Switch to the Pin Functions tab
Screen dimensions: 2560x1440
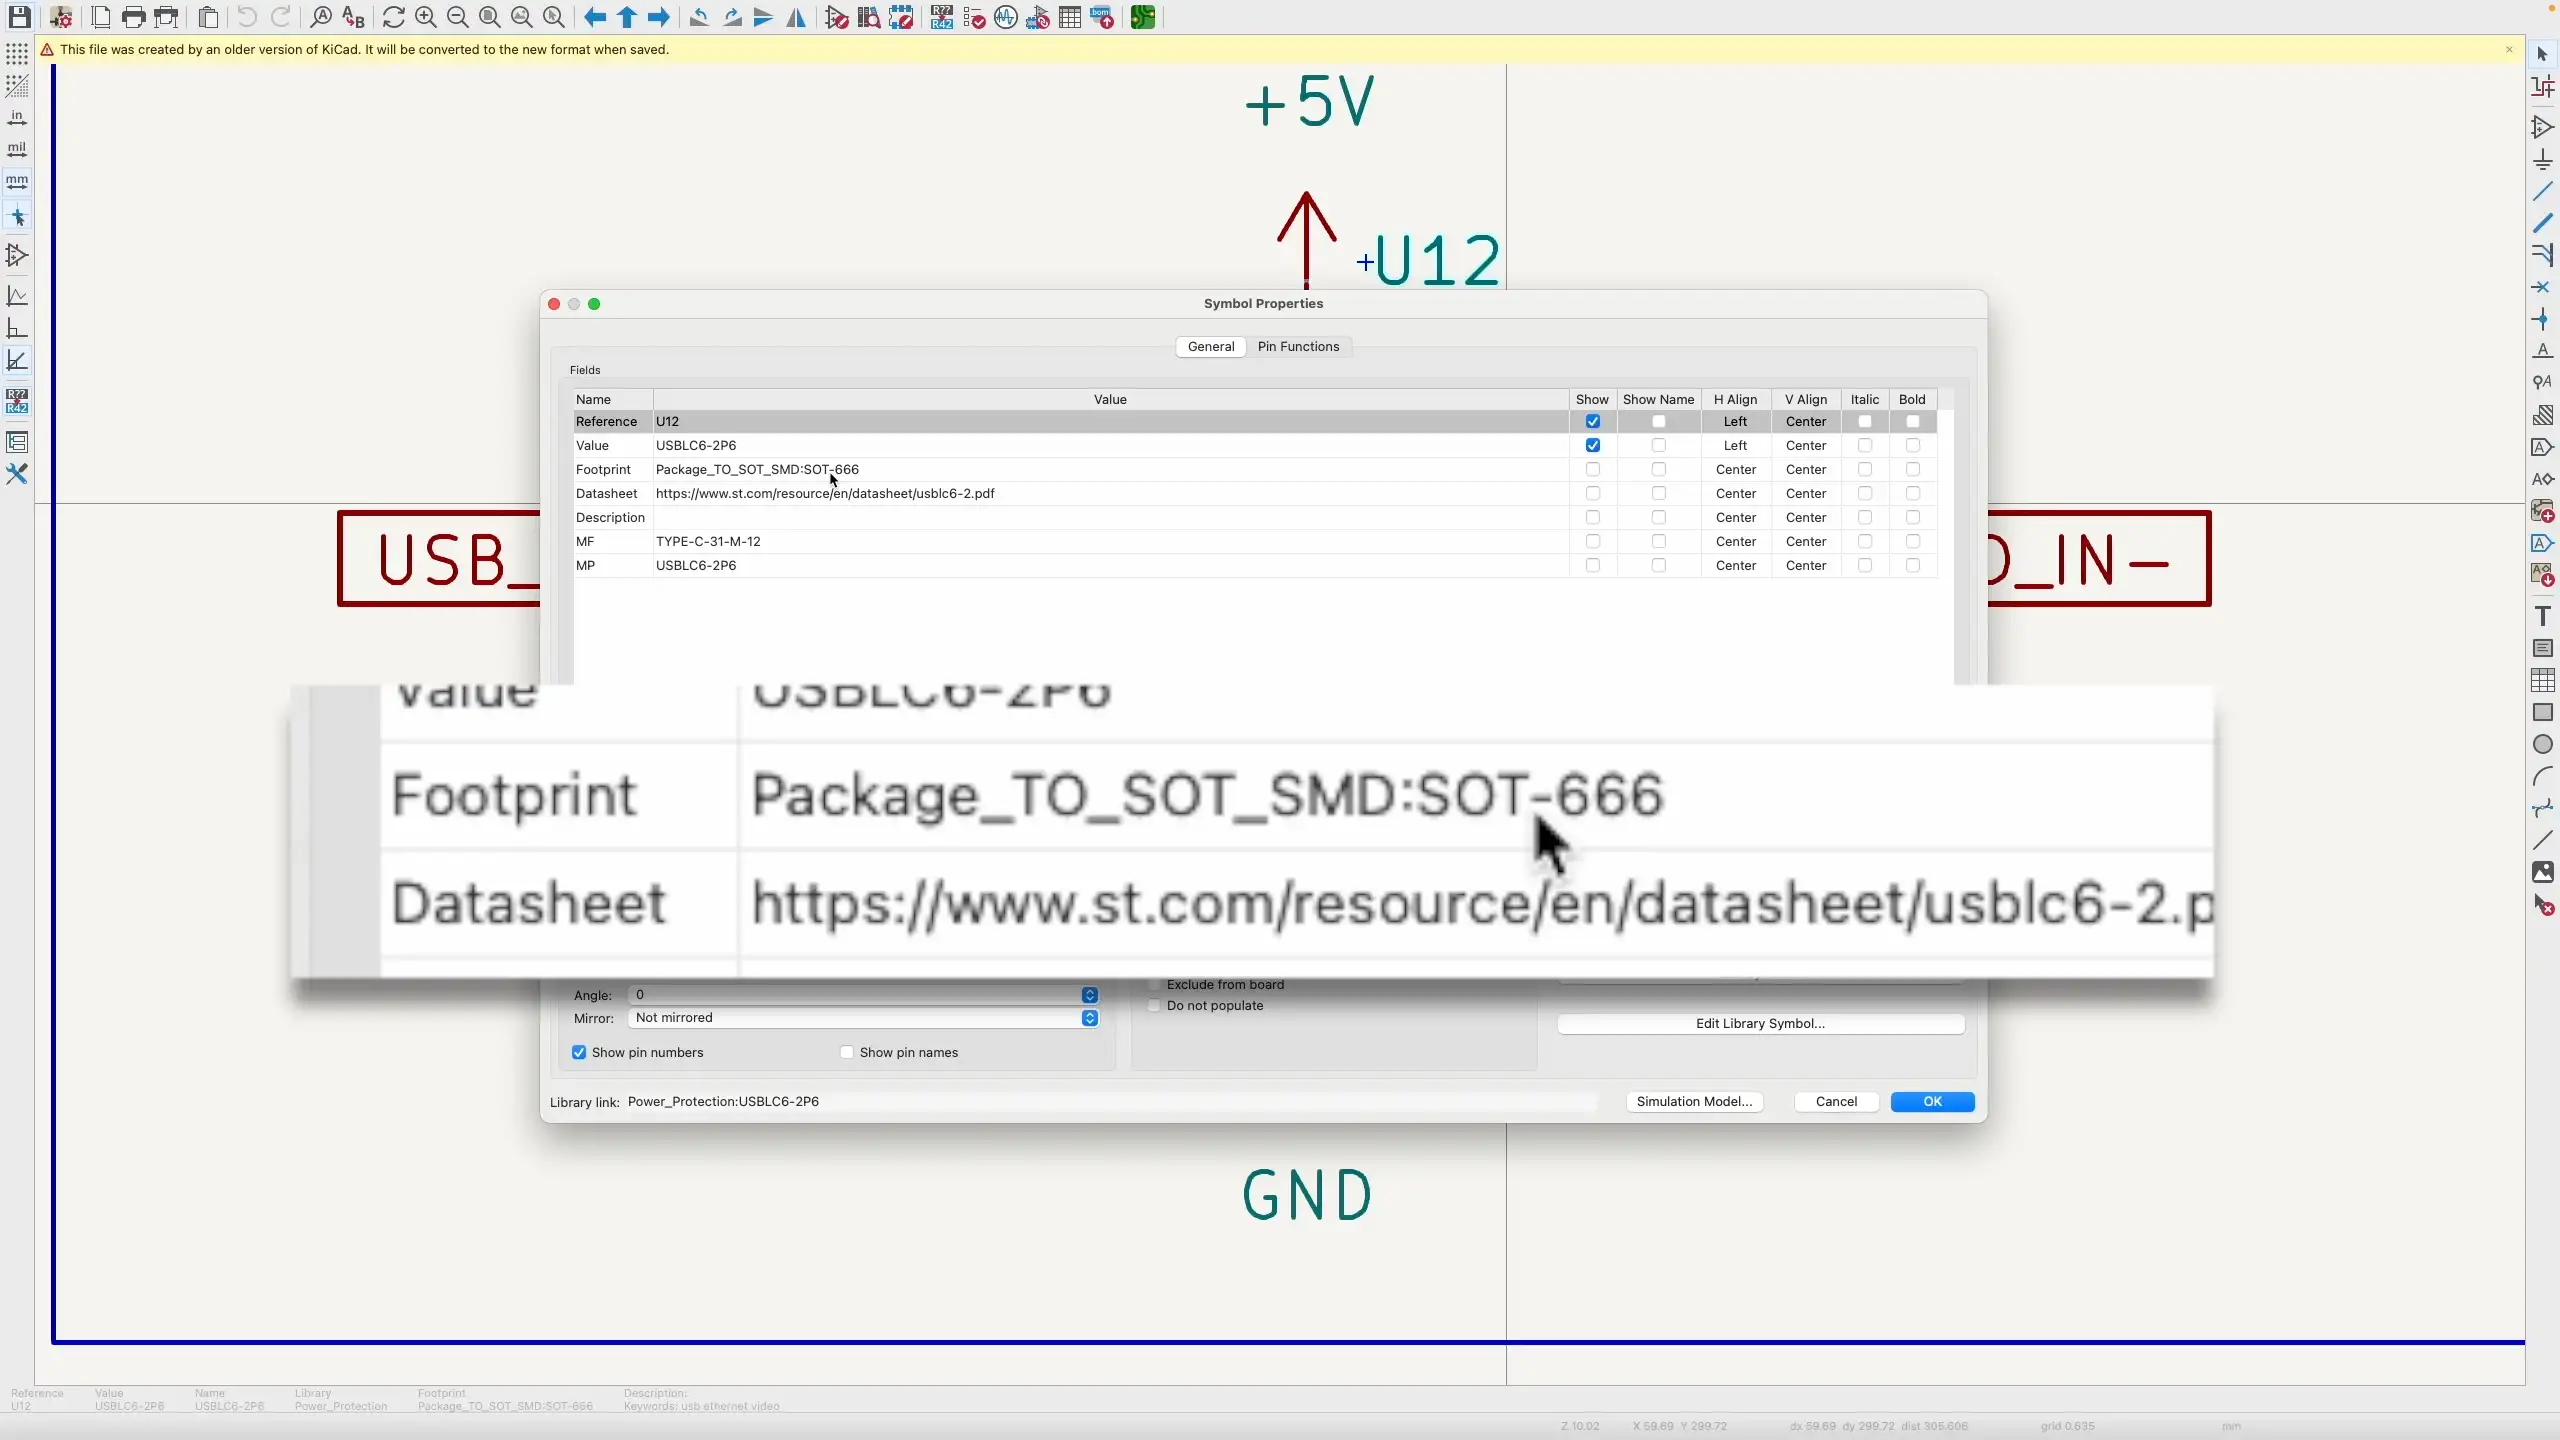coord(1297,346)
